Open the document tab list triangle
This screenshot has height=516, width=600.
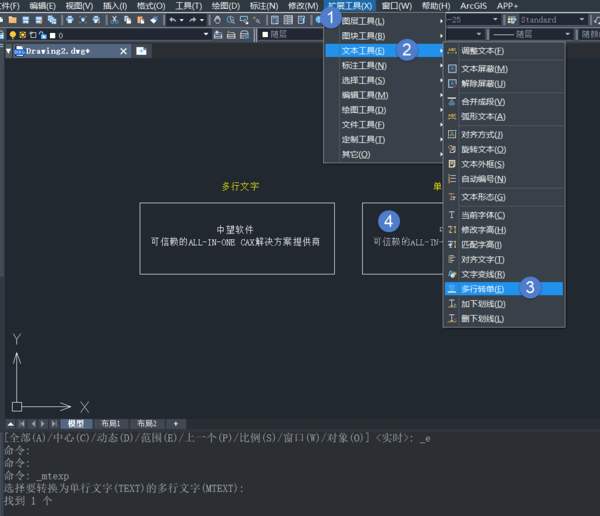(8, 51)
